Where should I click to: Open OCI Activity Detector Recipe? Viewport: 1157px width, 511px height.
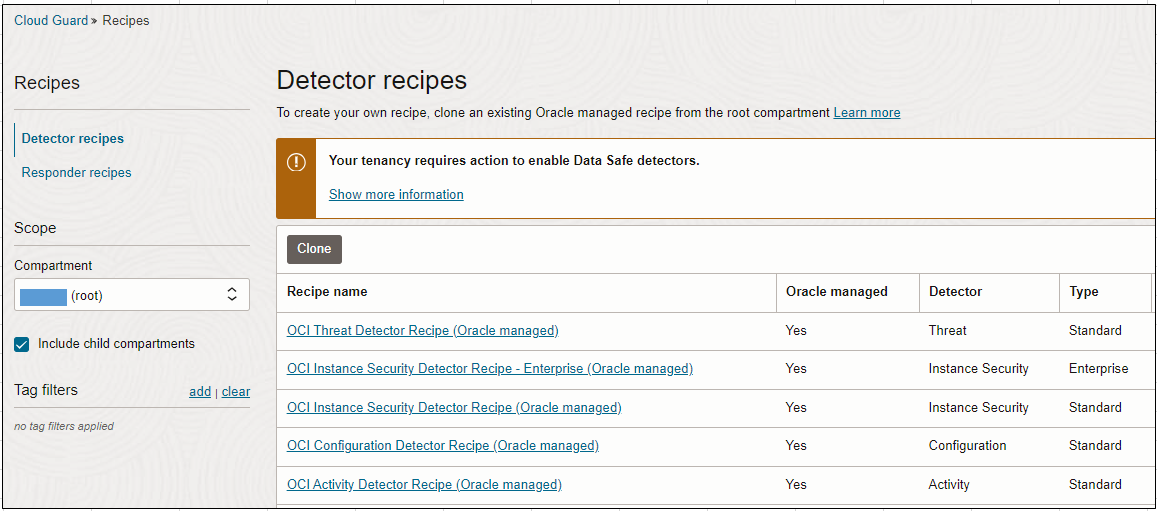click(x=424, y=484)
